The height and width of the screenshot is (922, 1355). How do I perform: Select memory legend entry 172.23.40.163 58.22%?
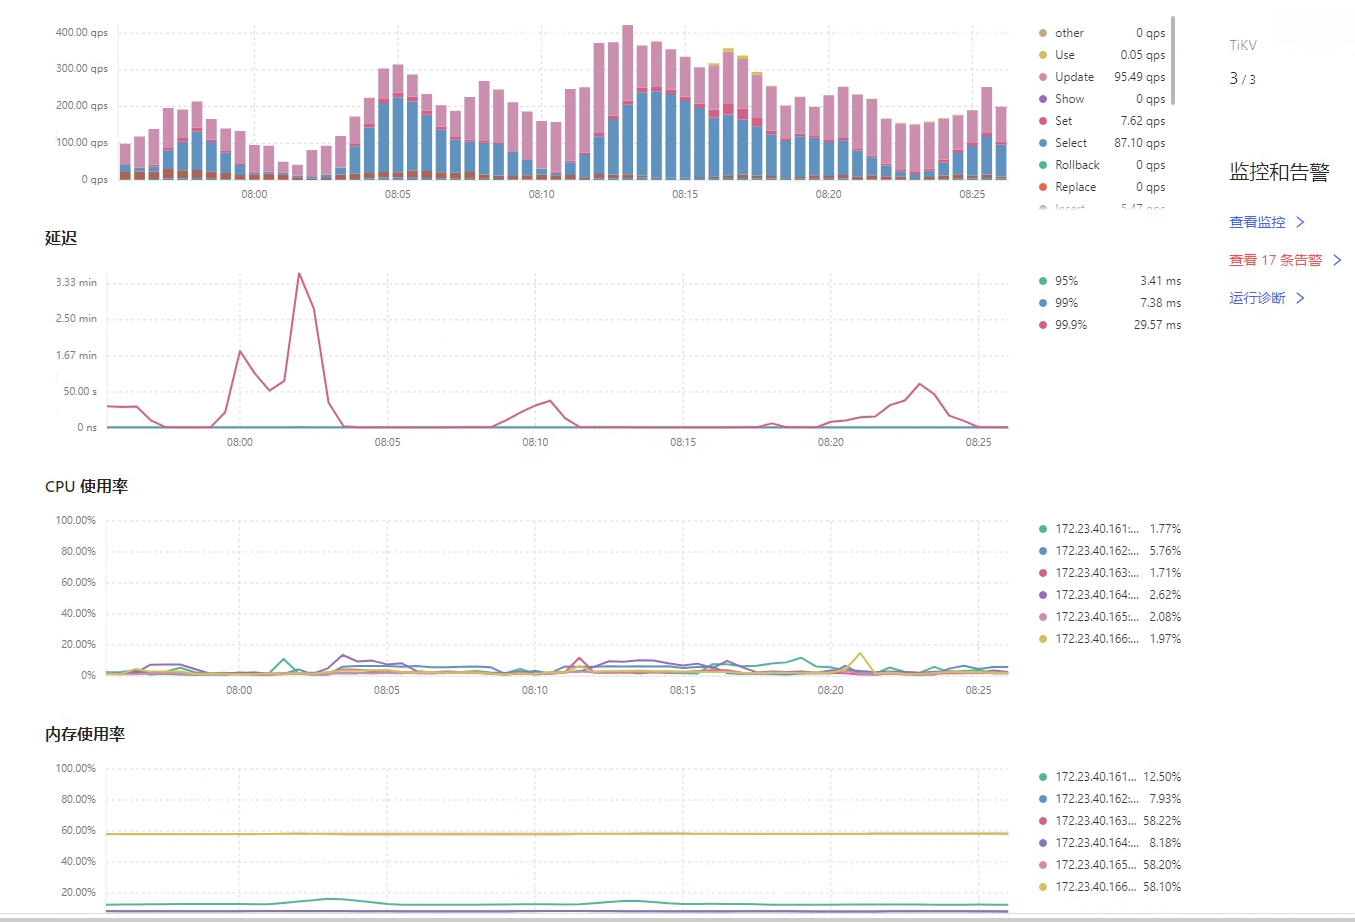(x=1110, y=821)
